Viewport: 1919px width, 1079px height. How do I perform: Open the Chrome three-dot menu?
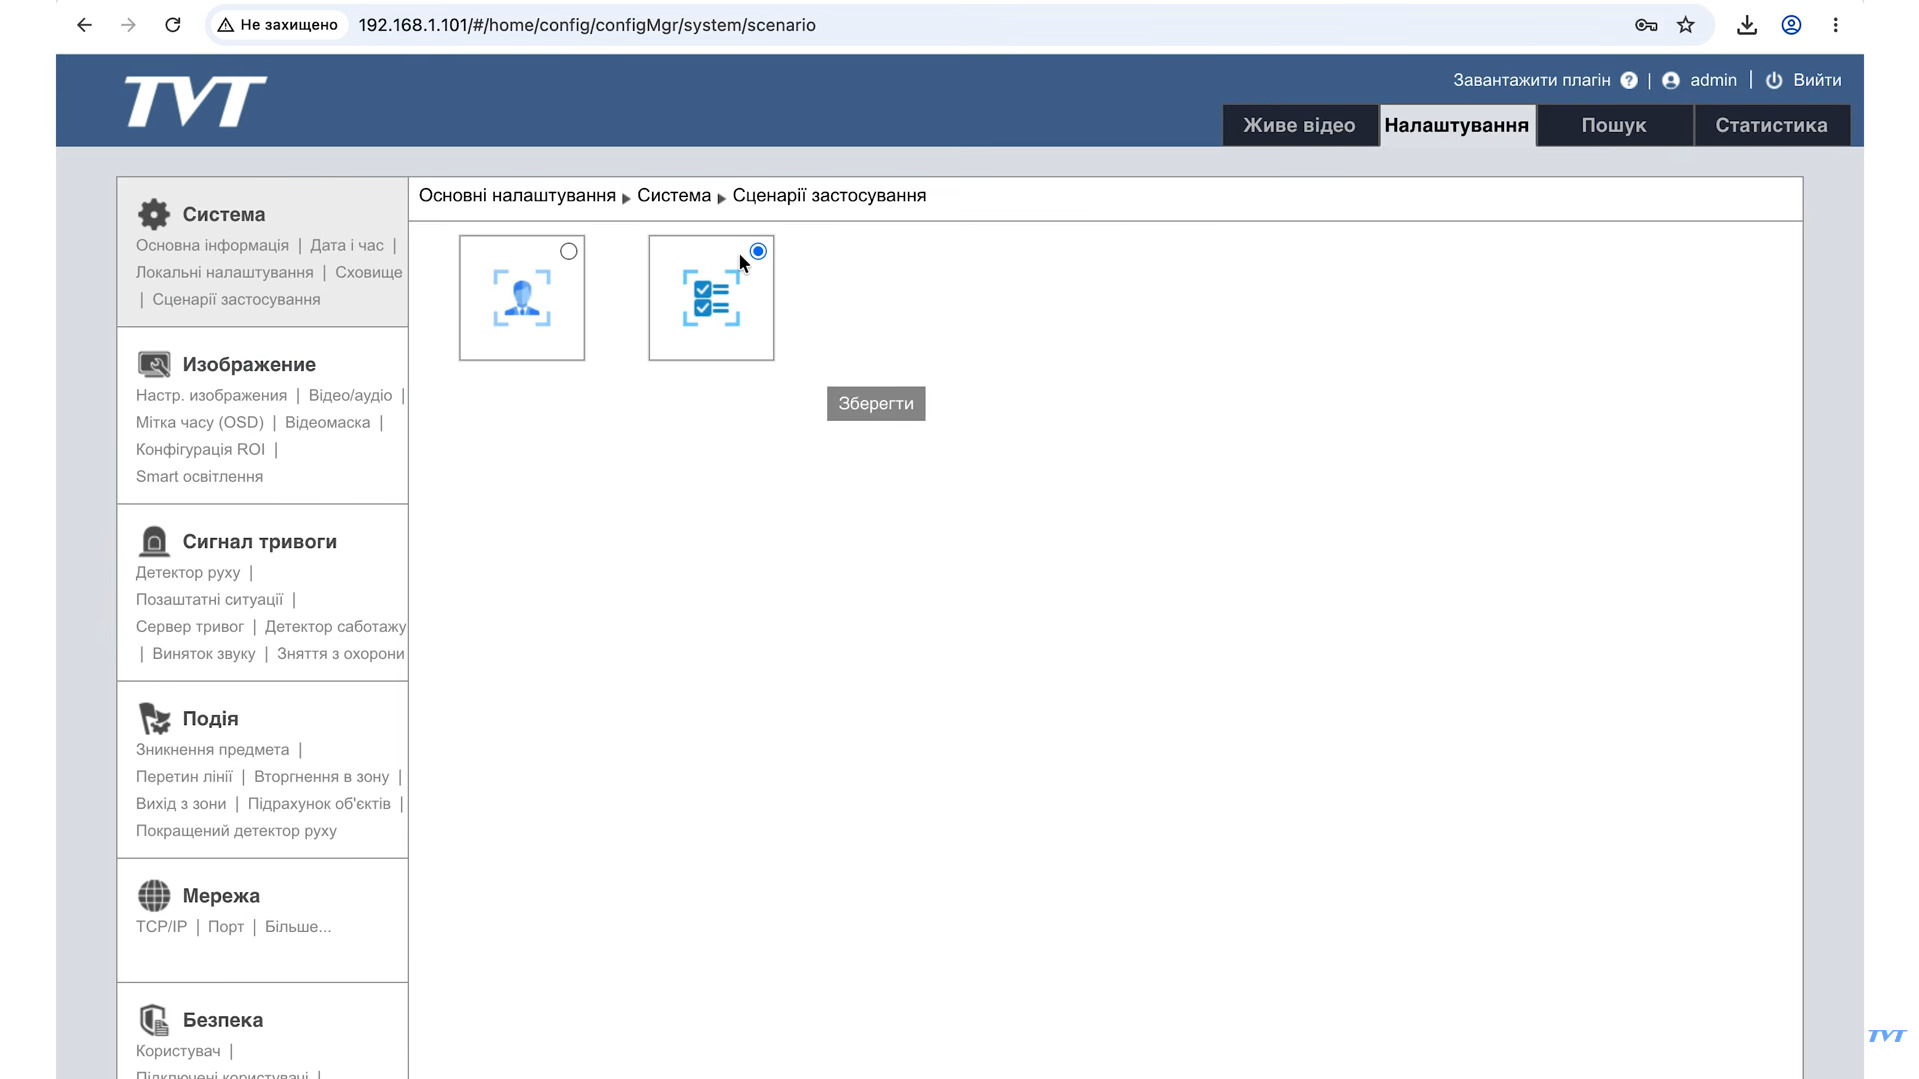coord(1835,25)
